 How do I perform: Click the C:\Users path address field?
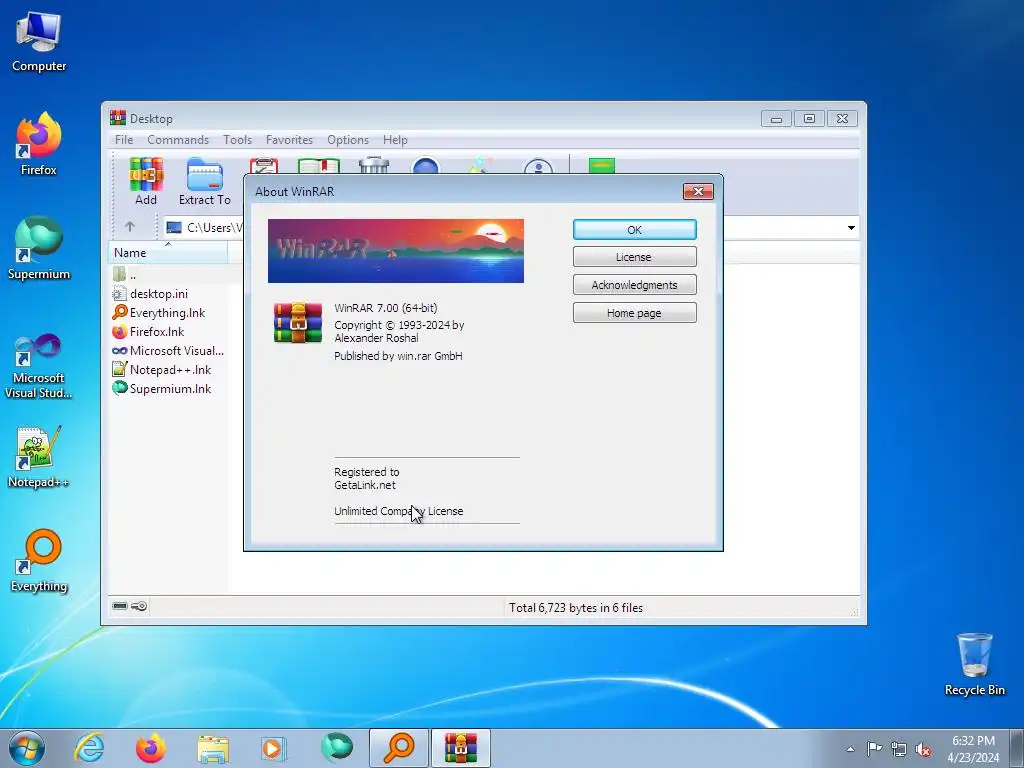pos(202,227)
